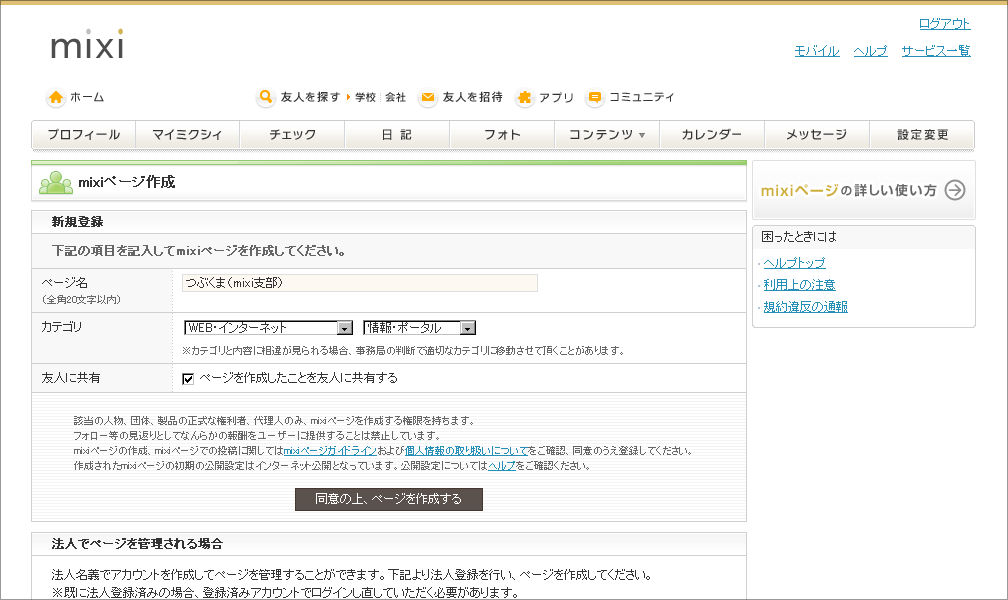Image resolution: width=1008 pixels, height=600 pixels.
Task: Open the 個人情報の取り扱いについて link
Action: coord(465,451)
